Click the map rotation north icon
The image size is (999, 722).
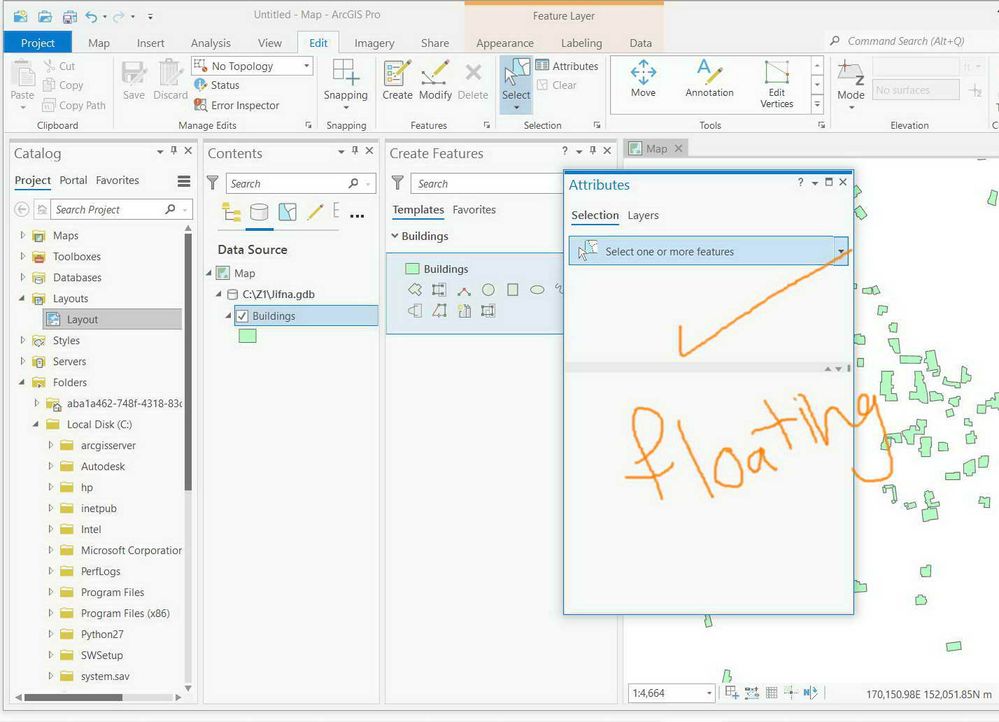pos(810,693)
